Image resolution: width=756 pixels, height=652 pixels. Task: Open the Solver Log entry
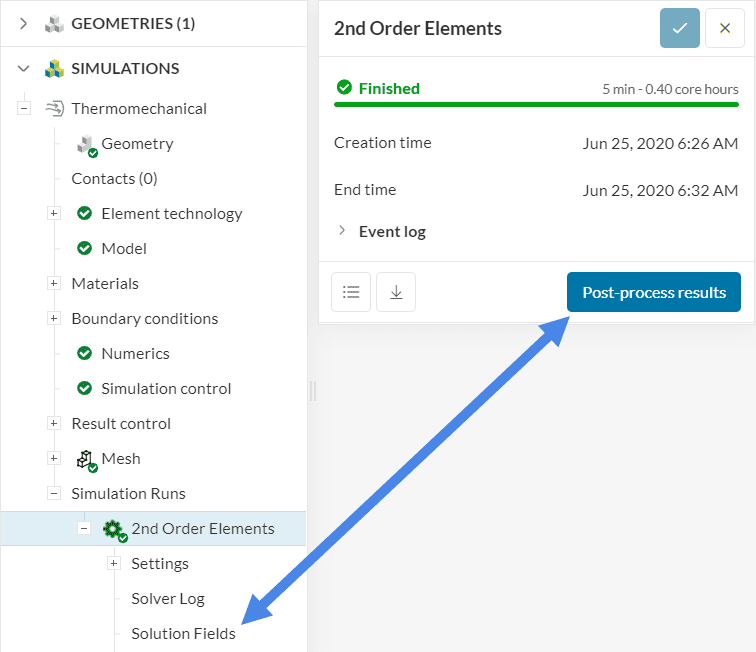coord(167,598)
